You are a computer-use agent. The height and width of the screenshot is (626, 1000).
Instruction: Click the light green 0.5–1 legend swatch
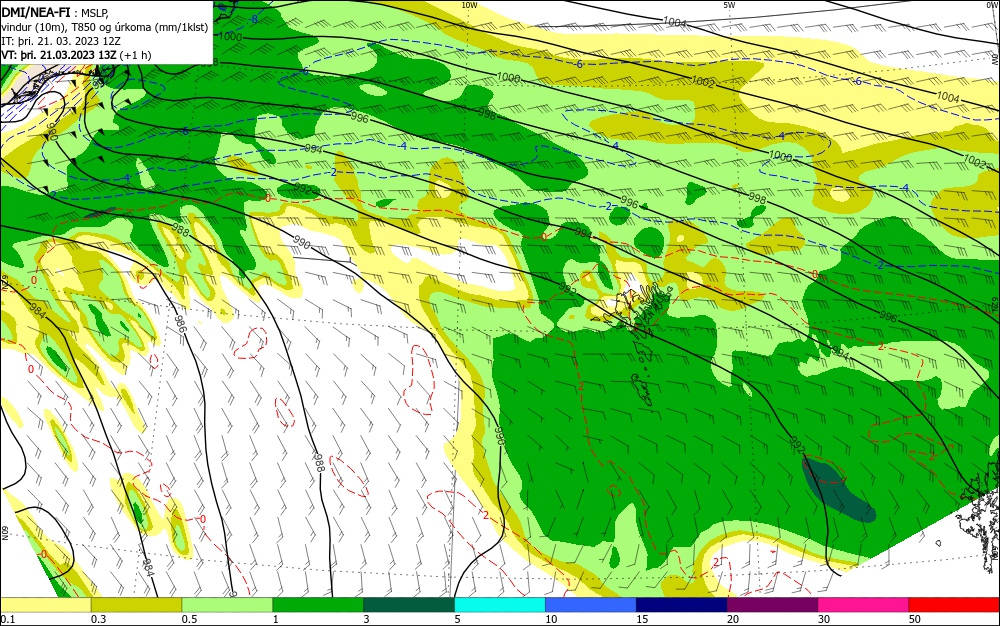click(227, 605)
